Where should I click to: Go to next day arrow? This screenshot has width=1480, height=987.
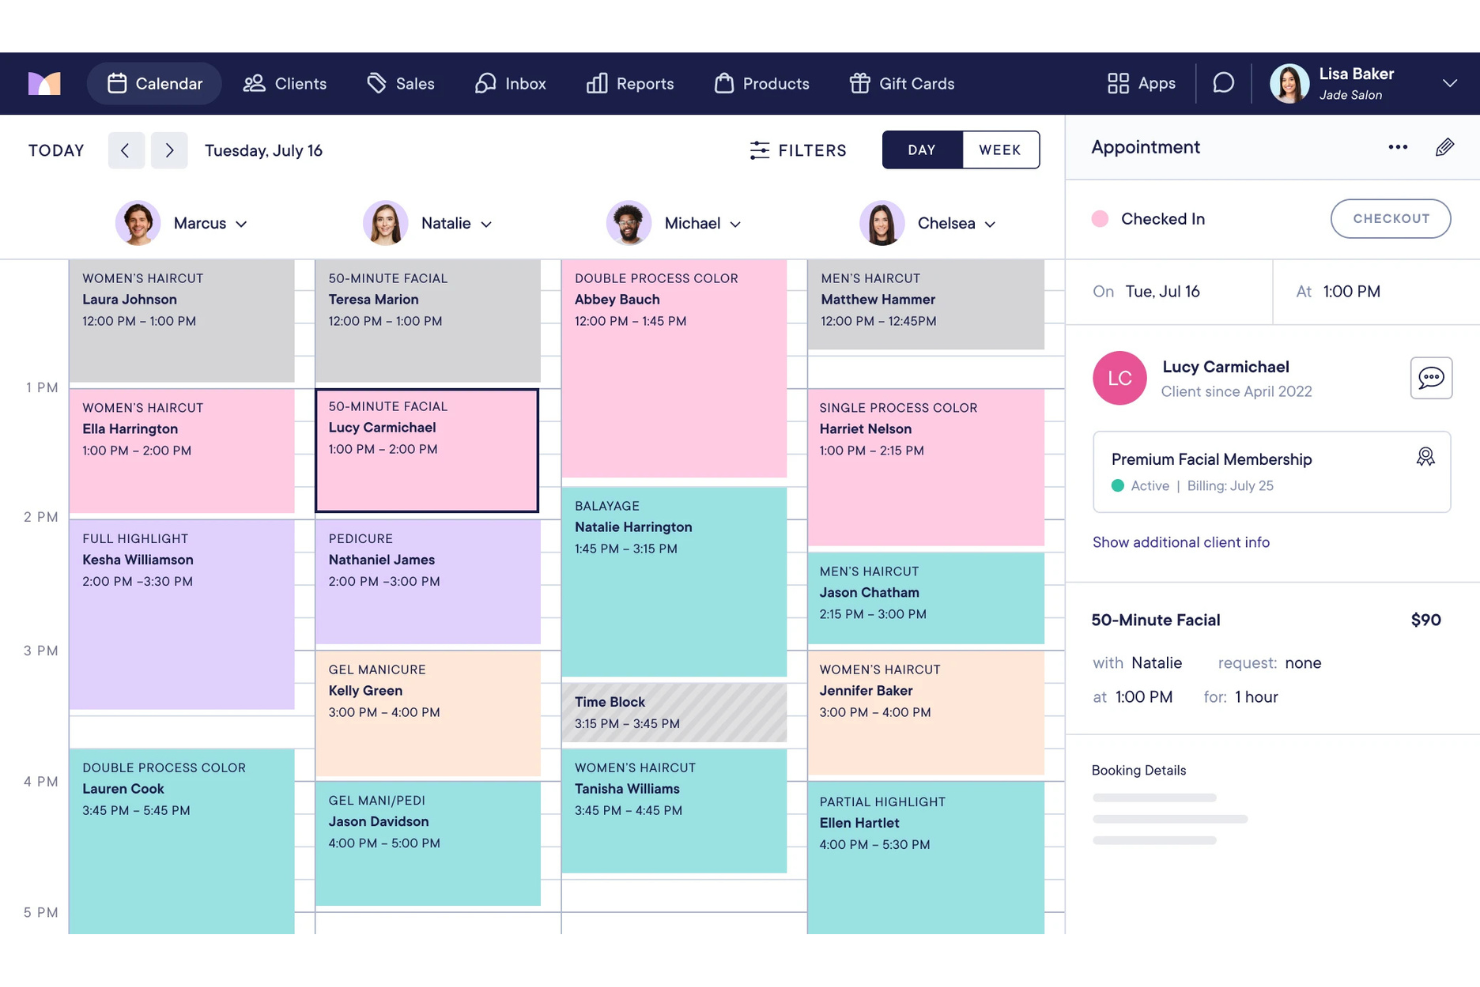pos(169,151)
